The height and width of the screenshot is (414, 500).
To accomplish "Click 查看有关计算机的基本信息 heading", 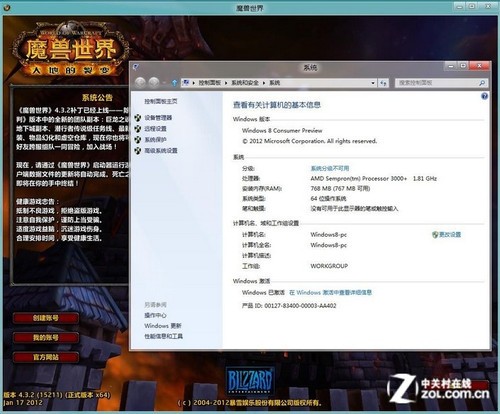I will (x=277, y=105).
